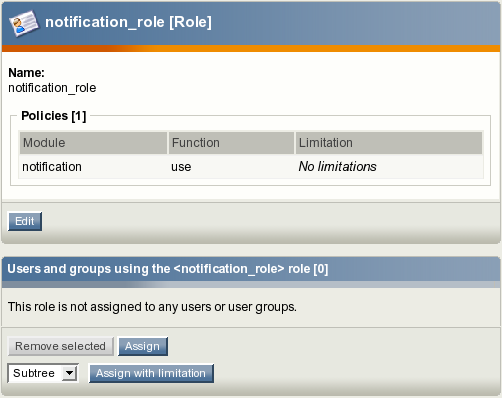Click the Assign button
Image resolution: width=502 pixels, height=398 pixels.
click(143, 346)
